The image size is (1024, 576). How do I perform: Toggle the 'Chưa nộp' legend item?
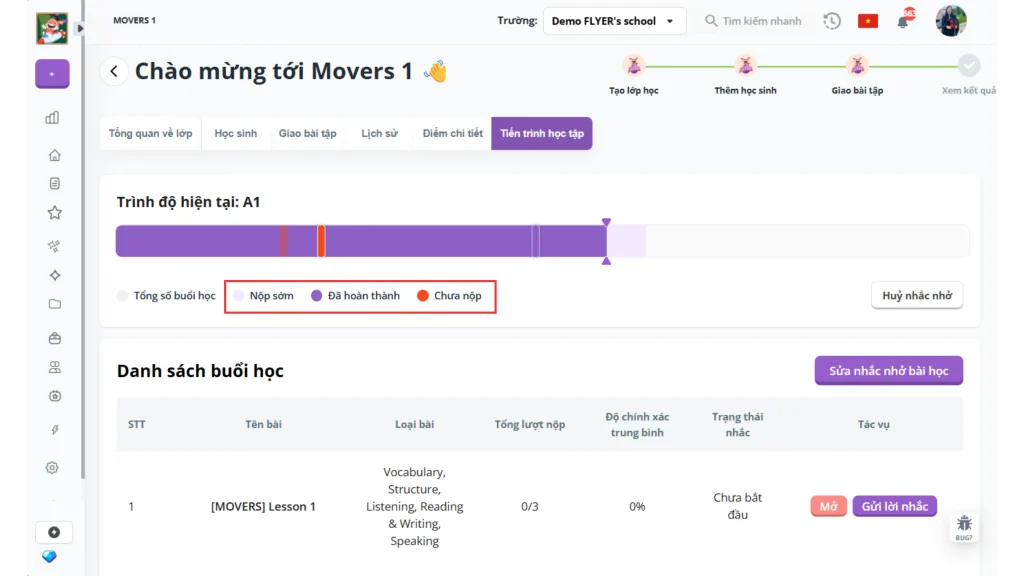click(449, 296)
